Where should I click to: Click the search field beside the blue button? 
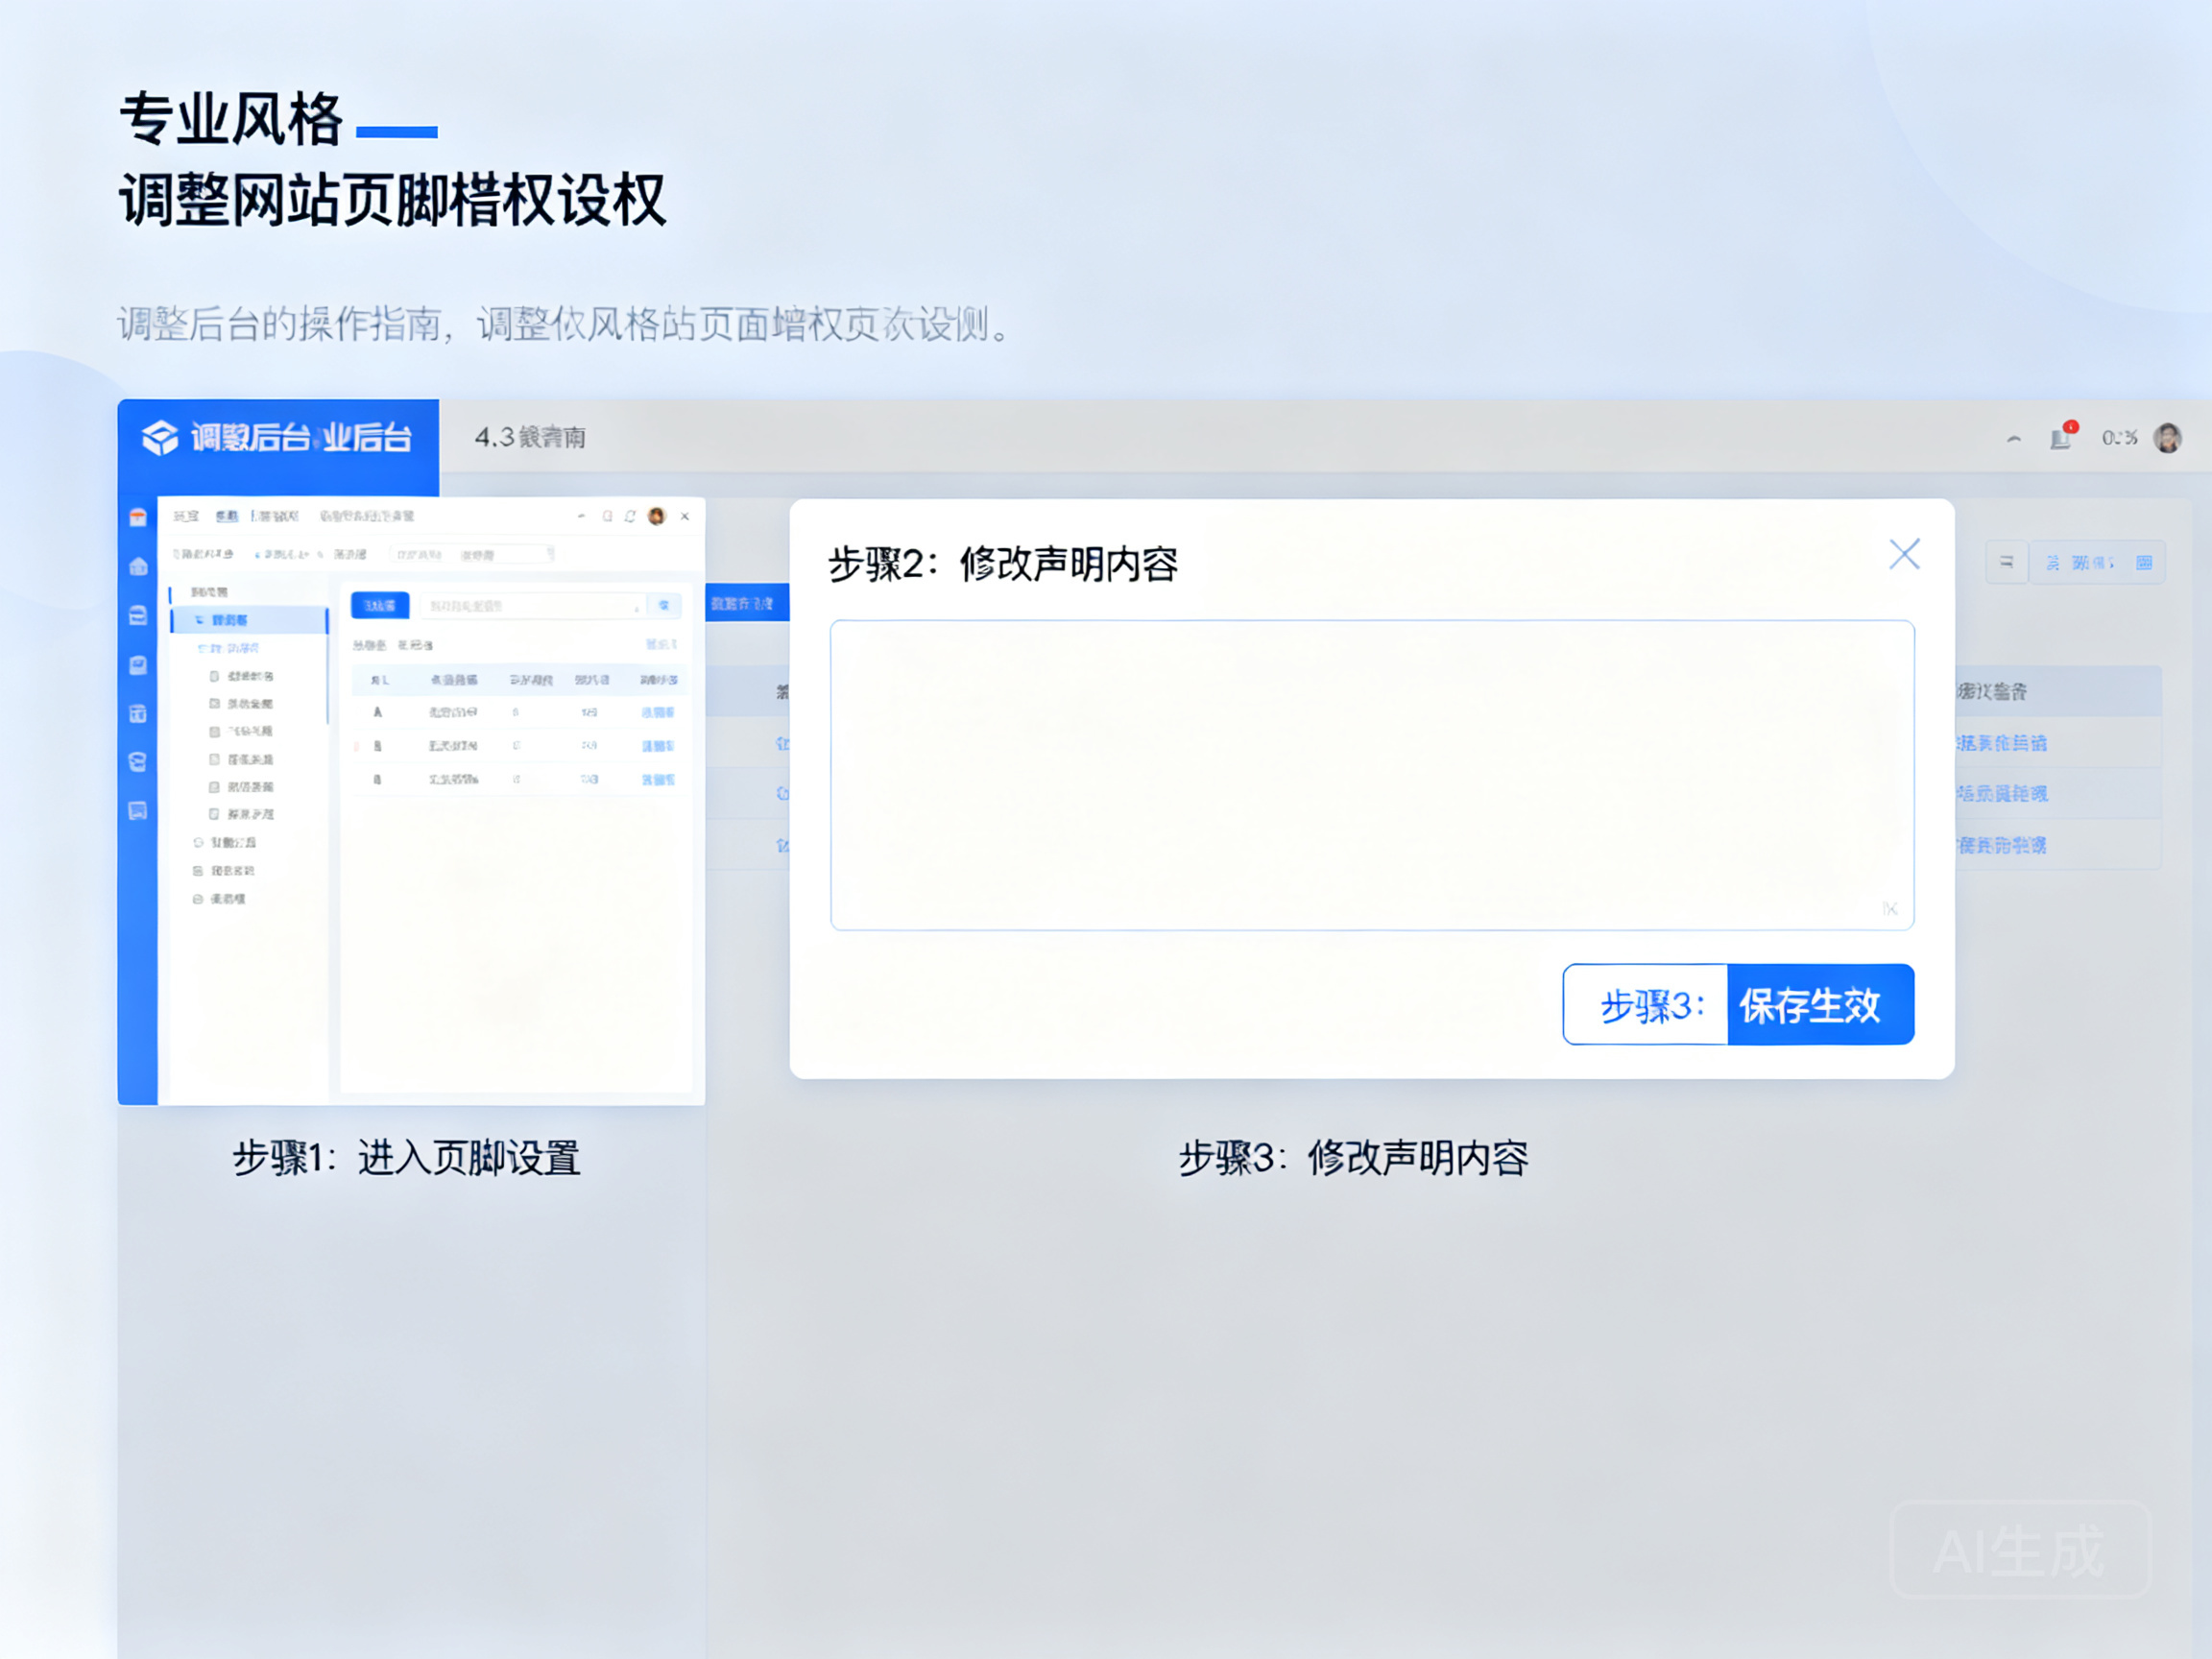coord(533,605)
